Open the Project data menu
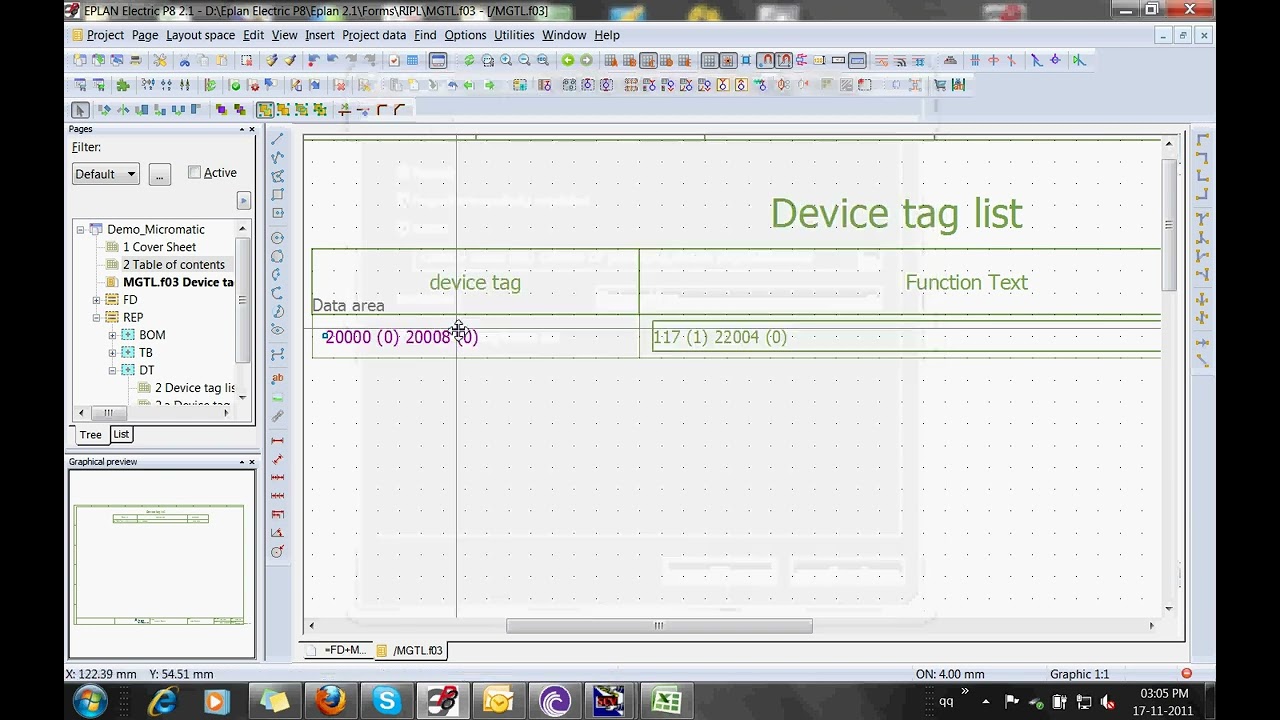1280x720 pixels. pos(374,35)
